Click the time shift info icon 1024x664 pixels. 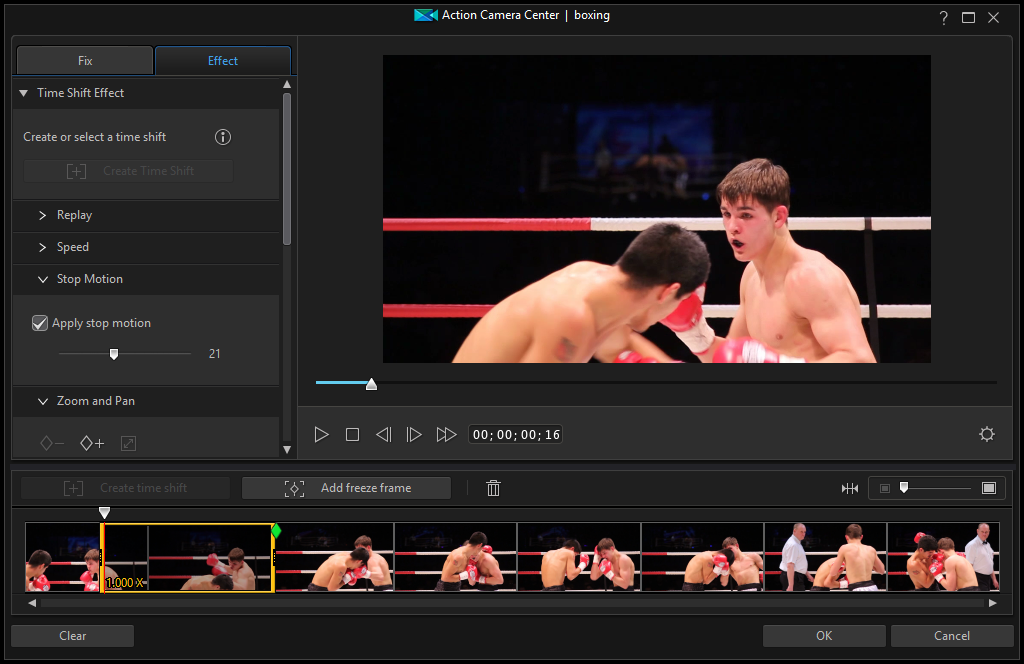coord(223,137)
